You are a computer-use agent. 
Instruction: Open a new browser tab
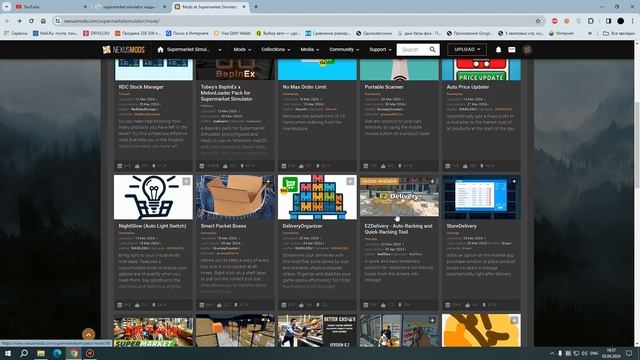pos(256,7)
